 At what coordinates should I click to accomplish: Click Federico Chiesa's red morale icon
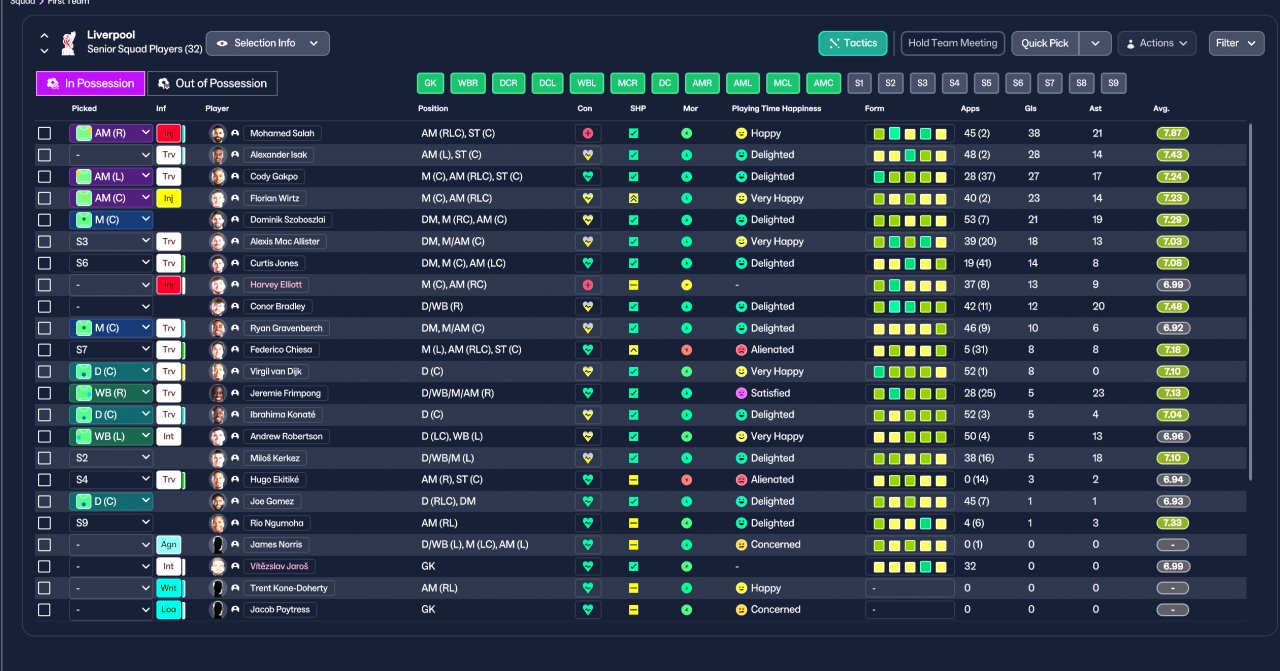(x=687, y=350)
